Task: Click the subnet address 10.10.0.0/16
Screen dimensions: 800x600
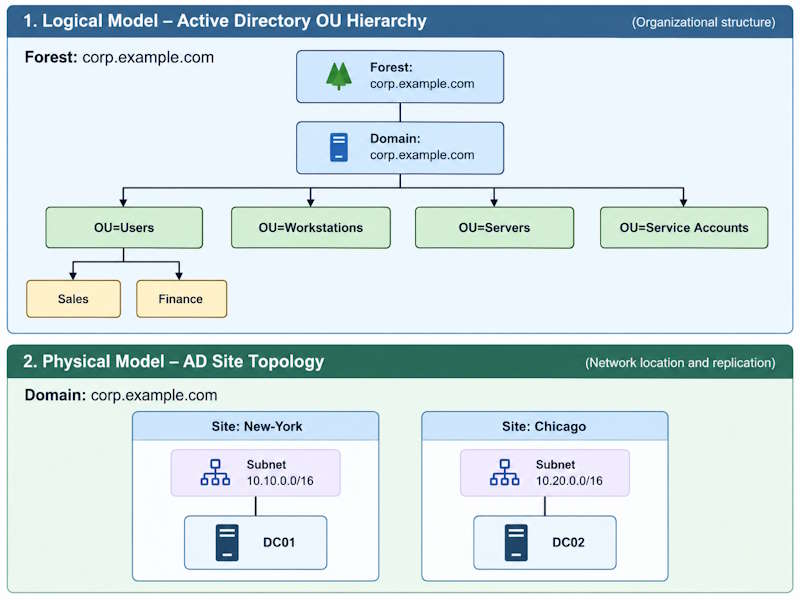Action: click(280, 481)
